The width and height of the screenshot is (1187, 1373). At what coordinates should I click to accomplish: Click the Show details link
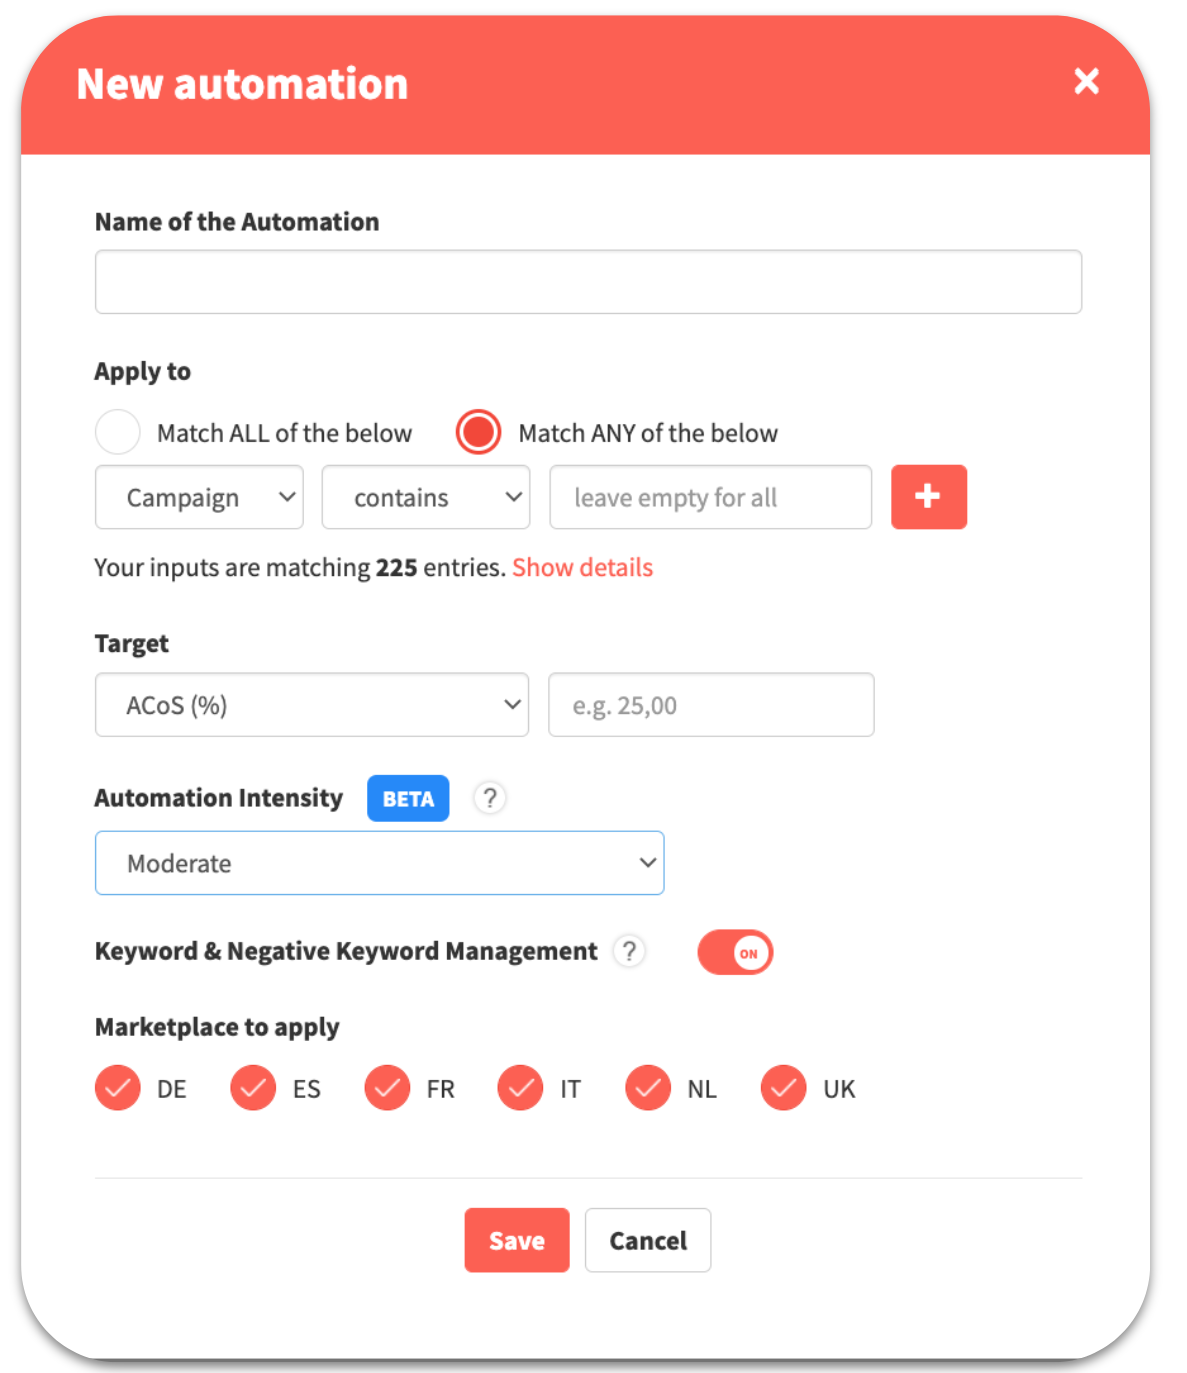[x=583, y=568]
